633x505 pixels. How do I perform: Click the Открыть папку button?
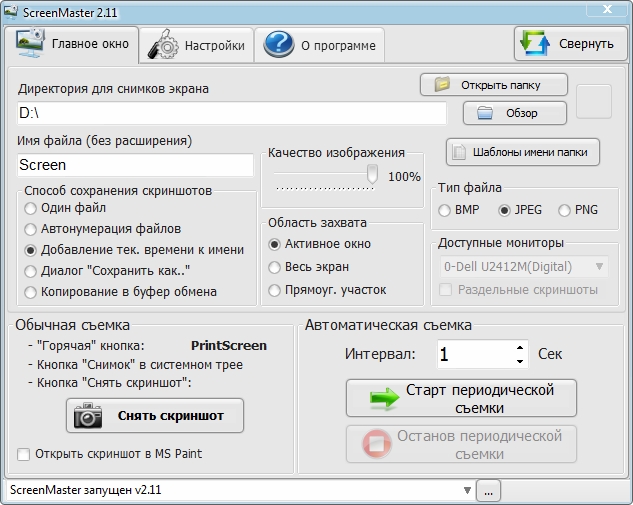coord(494,85)
